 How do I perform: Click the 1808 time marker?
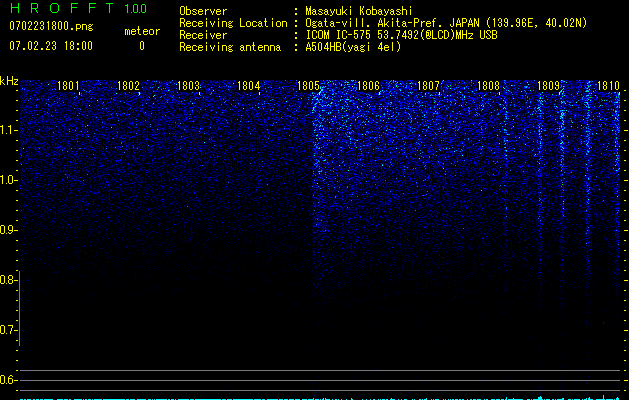point(488,86)
